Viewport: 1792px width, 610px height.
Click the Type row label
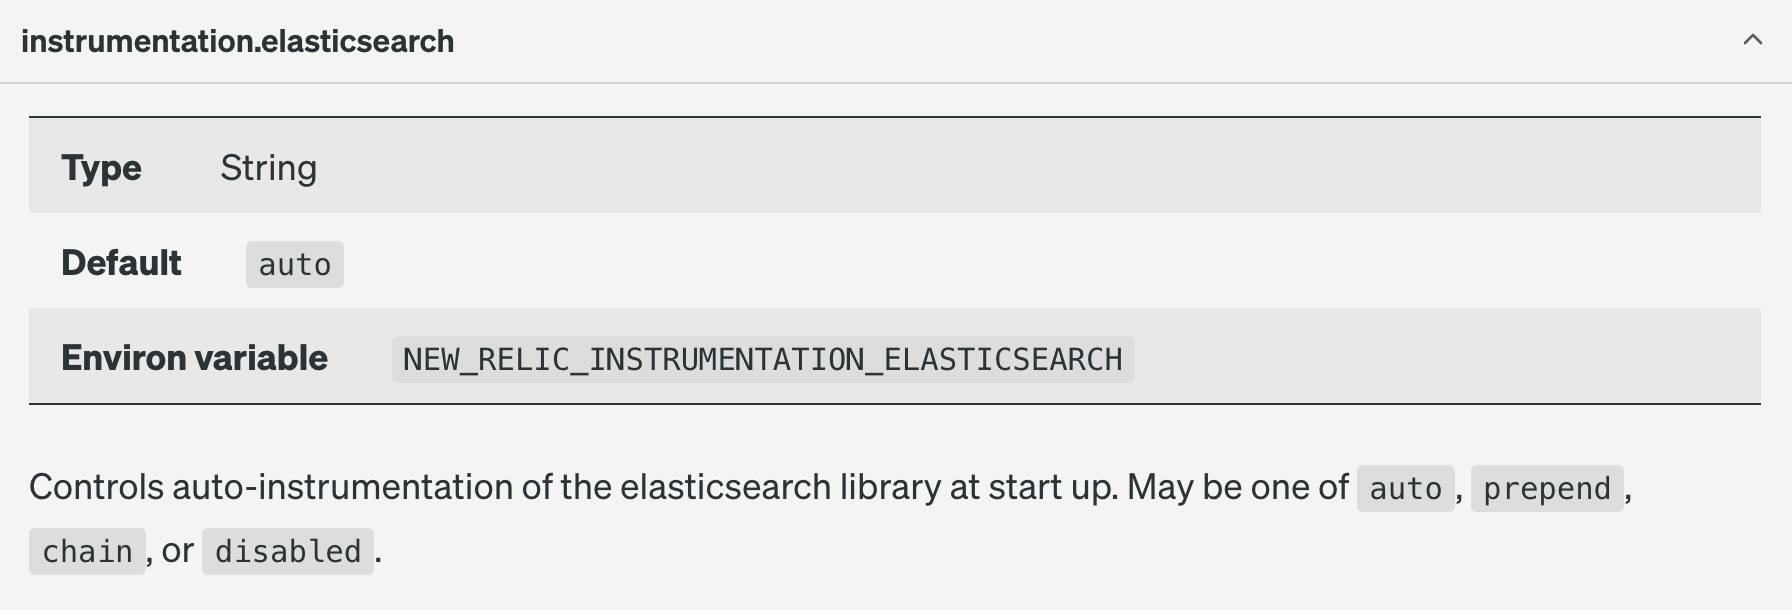pyautogui.click(x=101, y=167)
